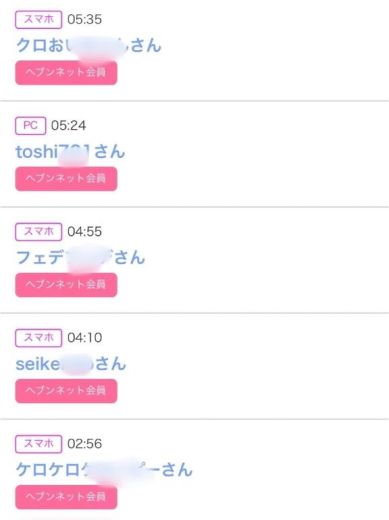389x520 pixels.
Task: Click ヘブンネット会員 badge under the 05:35 entry
Action: click(66, 73)
